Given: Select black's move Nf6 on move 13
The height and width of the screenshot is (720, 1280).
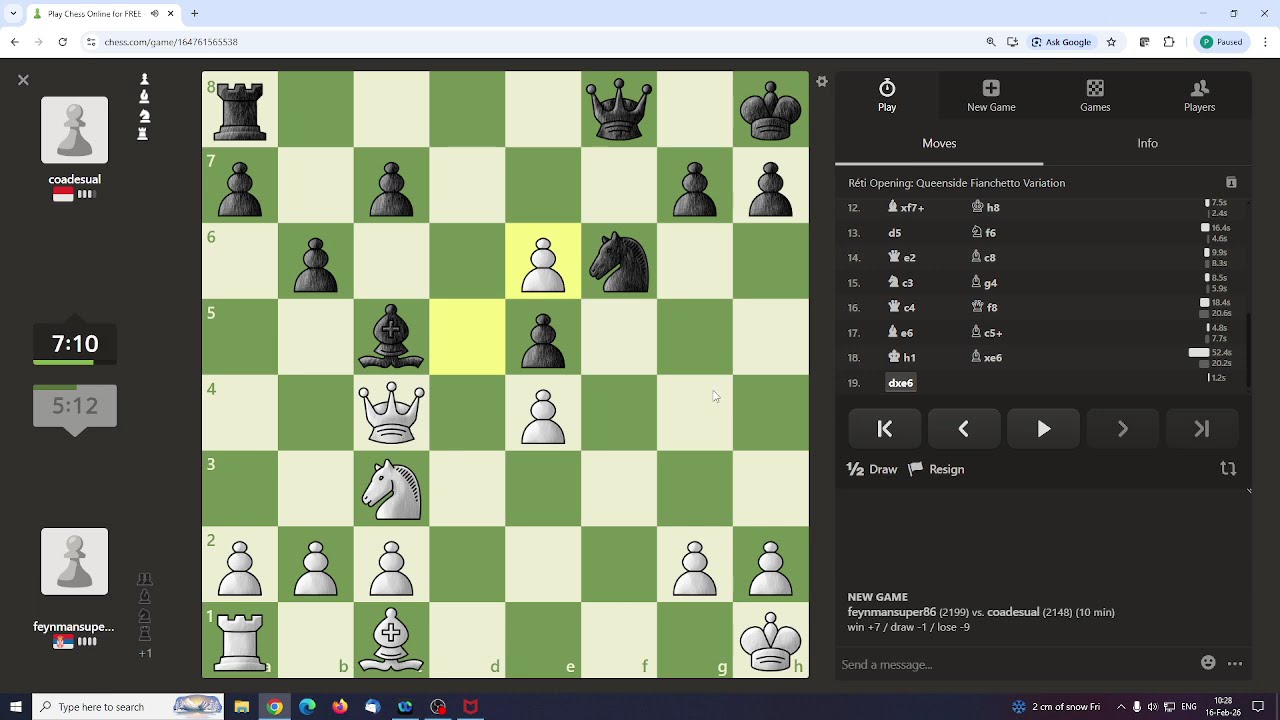Looking at the screenshot, I should 984,233.
